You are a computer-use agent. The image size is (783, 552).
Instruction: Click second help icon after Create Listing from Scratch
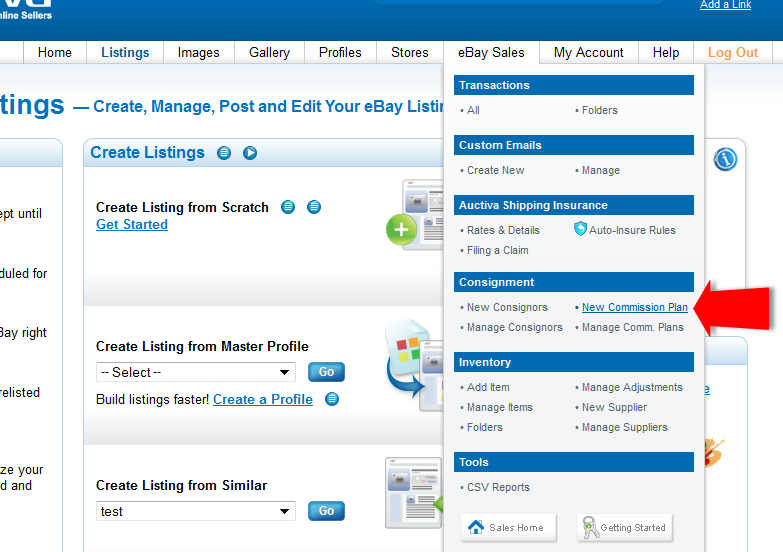tap(314, 207)
